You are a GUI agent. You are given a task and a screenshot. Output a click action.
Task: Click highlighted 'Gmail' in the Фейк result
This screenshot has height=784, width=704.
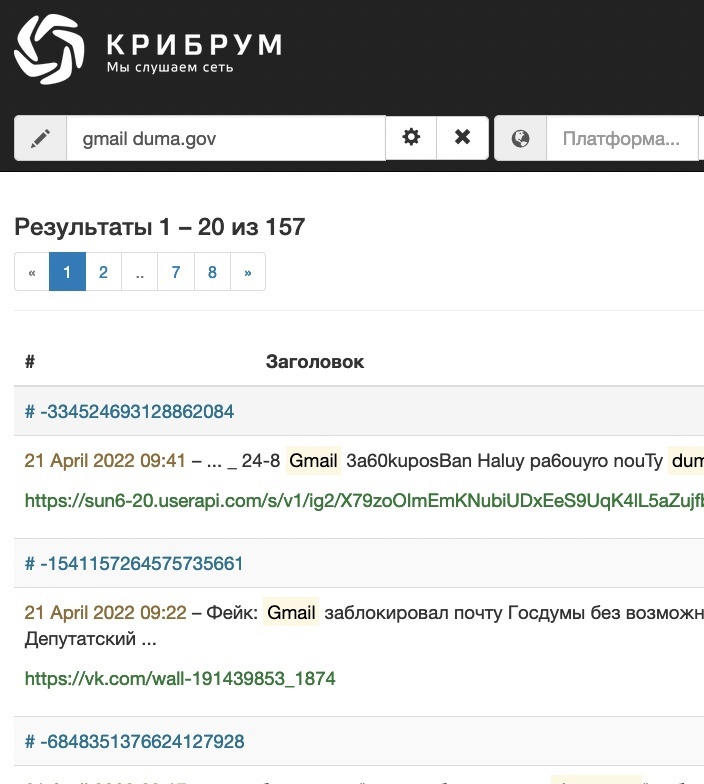291,612
